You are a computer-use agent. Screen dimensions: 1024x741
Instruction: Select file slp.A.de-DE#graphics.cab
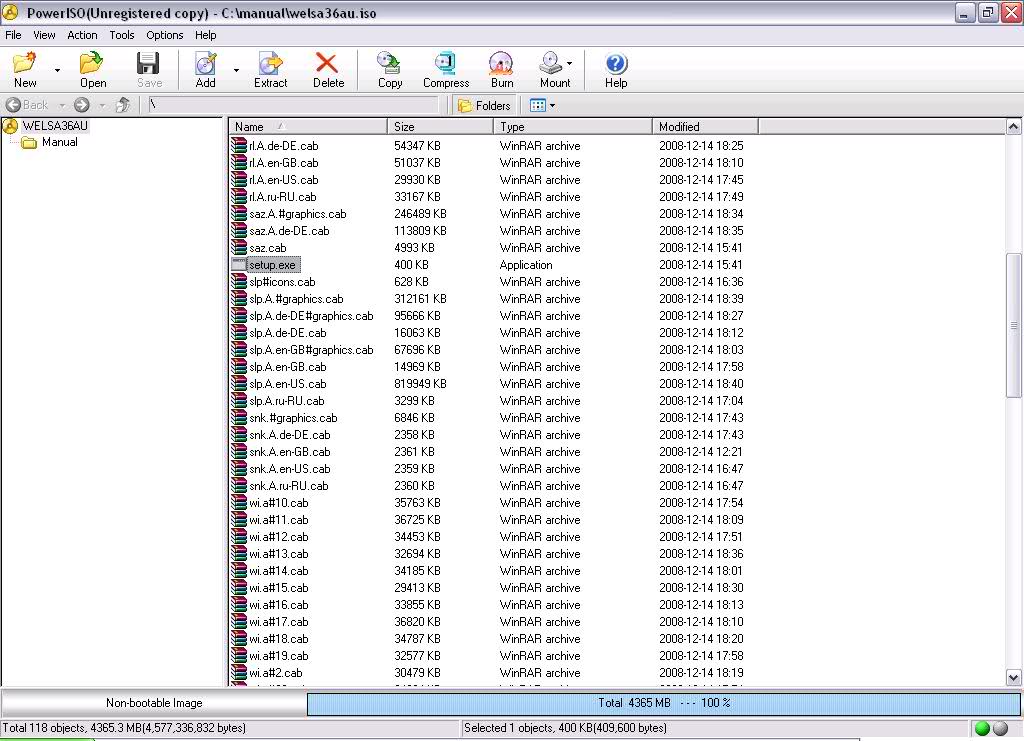coord(311,315)
